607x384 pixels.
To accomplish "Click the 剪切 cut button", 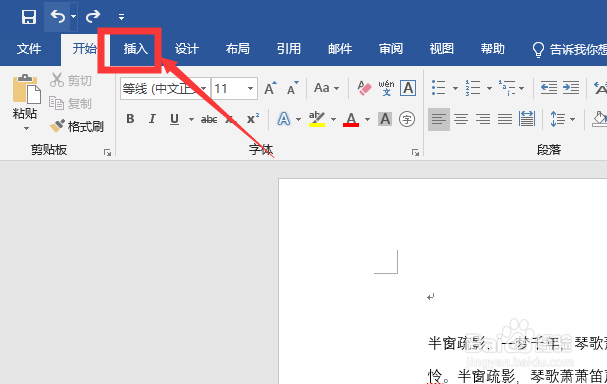I will click(71, 80).
